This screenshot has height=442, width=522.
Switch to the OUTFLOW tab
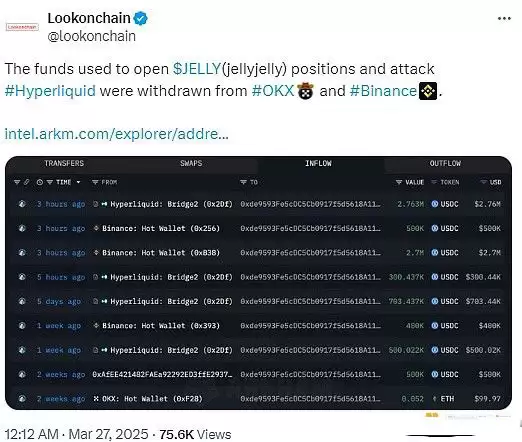[x=445, y=163]
